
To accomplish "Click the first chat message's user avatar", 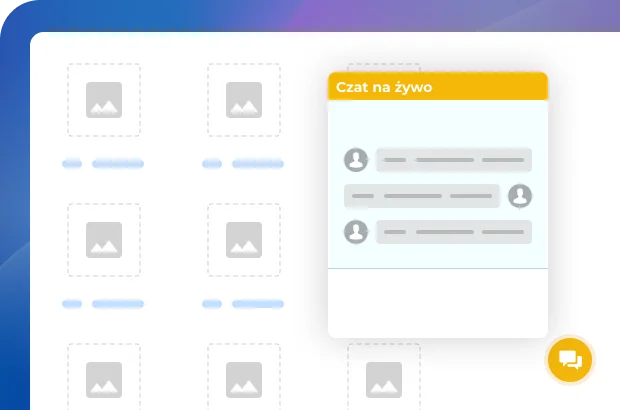I will [355, 160].
